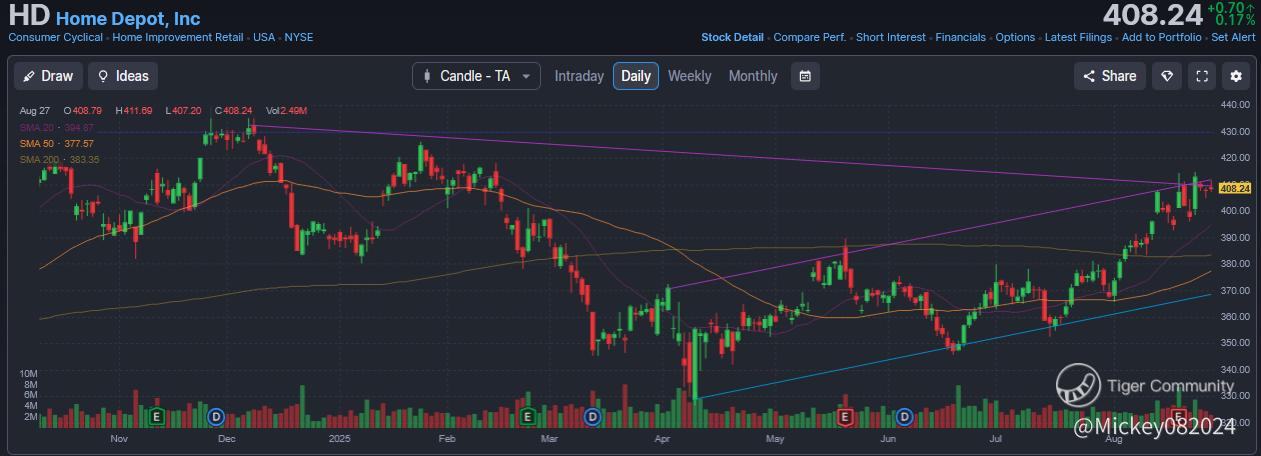Open chart settings gear

coord(1237,76)
